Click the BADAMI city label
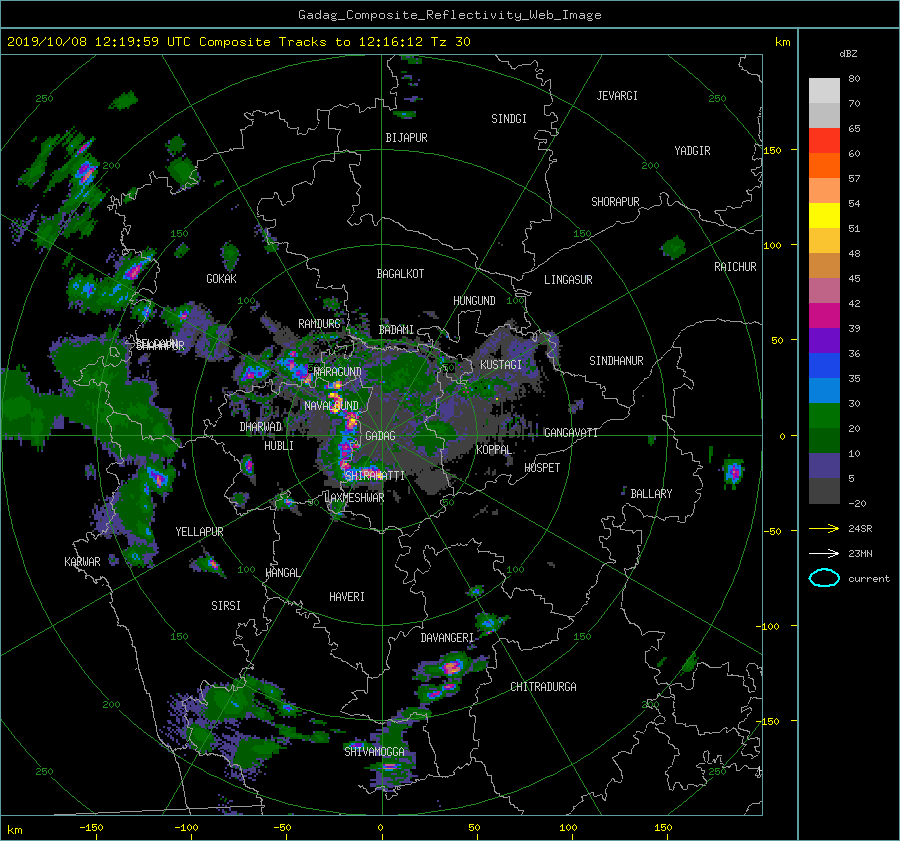900x841 pixels. 396,330
